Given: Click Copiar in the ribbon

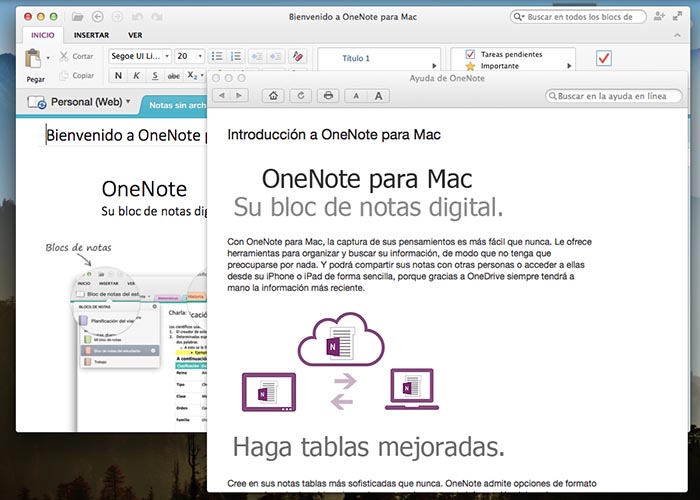Looking at the screenshot, I should click(77, 75).
